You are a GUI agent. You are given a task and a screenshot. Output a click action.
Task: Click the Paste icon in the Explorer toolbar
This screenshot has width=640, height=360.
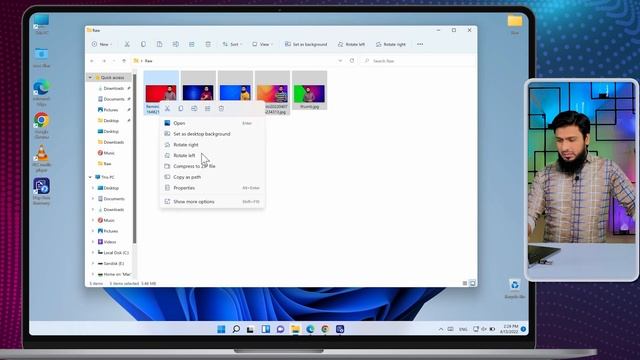(160, 44)
